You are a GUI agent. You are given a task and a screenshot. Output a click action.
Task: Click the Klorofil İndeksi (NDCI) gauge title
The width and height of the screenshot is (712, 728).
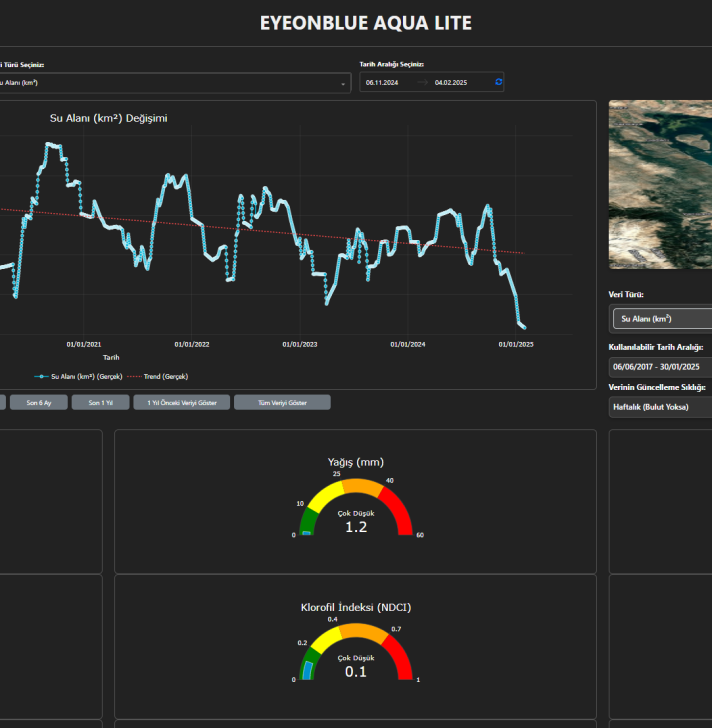[x=356, y=607]
